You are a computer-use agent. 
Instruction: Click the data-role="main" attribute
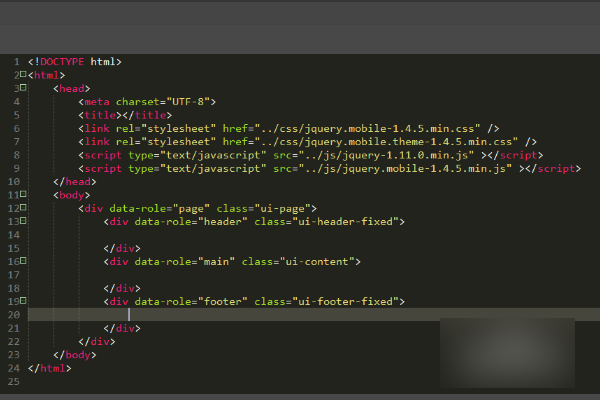tap(185, 262)
